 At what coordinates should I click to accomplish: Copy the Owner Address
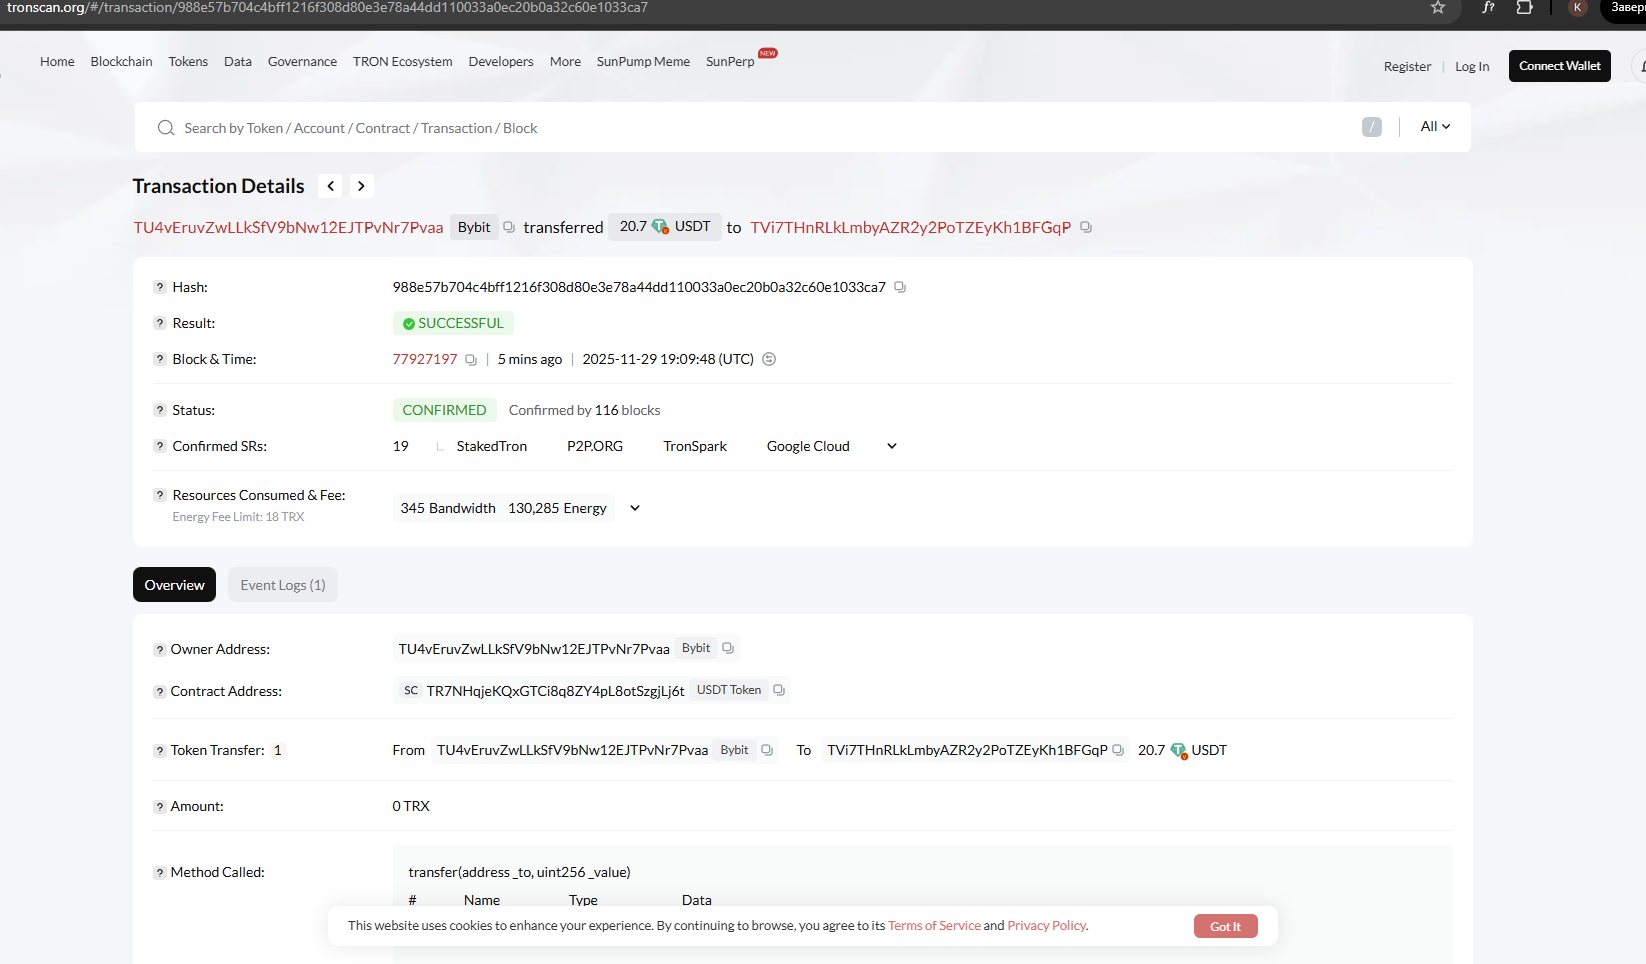(728, 648)
